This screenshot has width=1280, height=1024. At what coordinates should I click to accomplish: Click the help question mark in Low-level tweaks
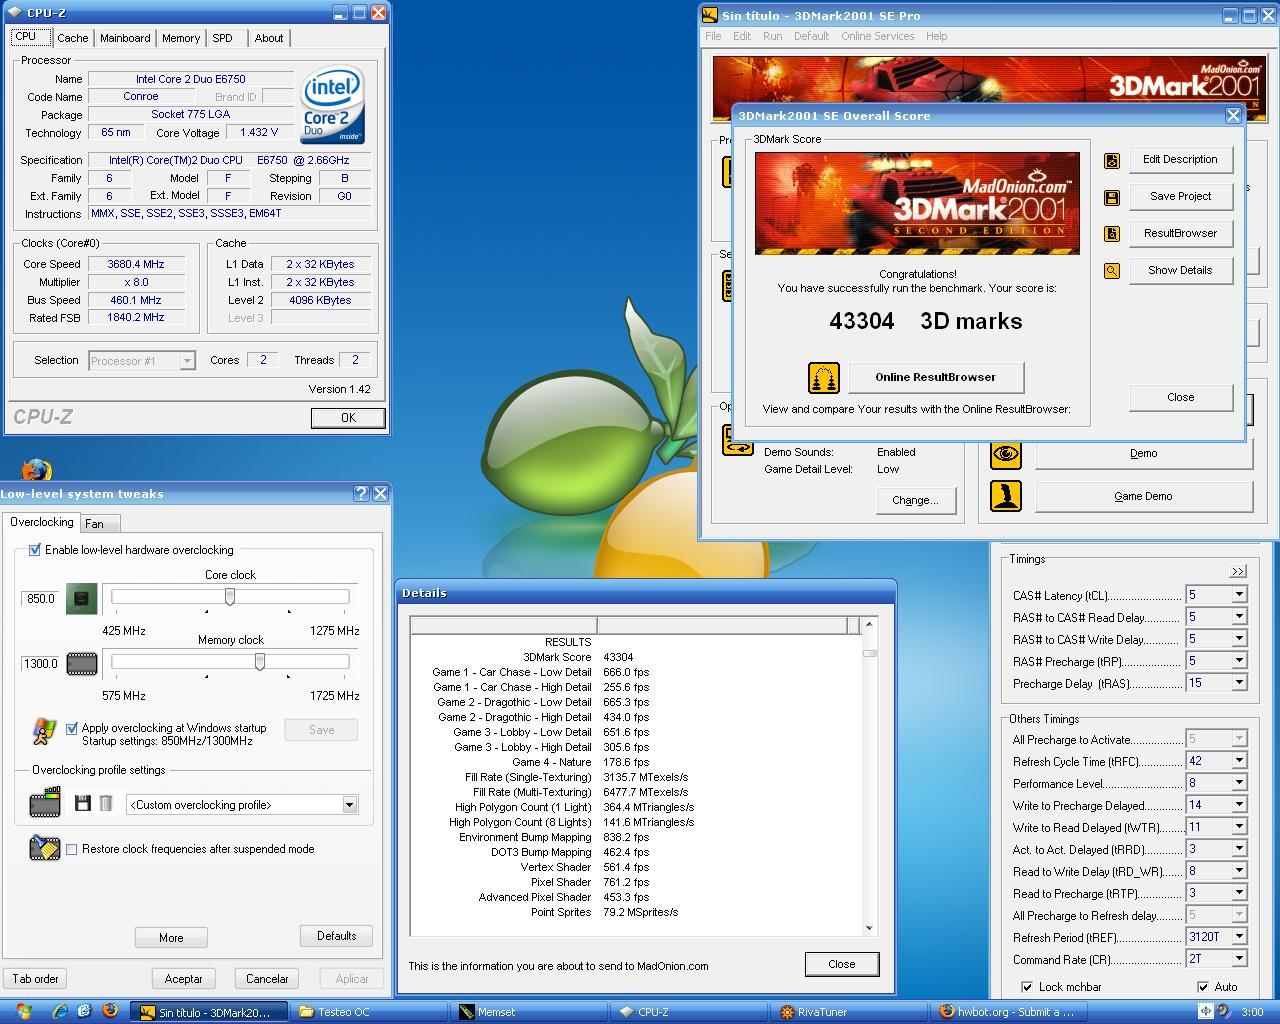(x=361, y=493)
